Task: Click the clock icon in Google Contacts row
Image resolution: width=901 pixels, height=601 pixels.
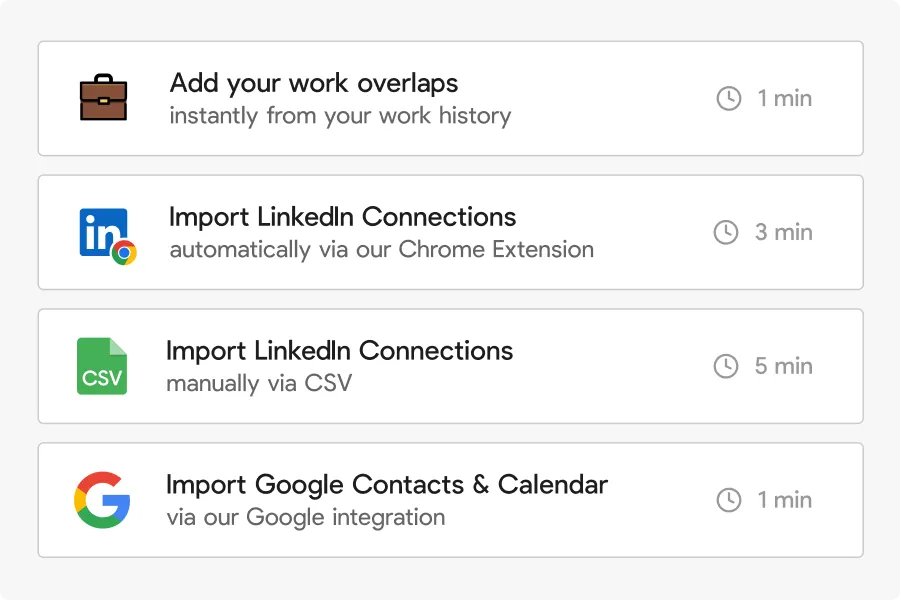Action: pos(729,500)
